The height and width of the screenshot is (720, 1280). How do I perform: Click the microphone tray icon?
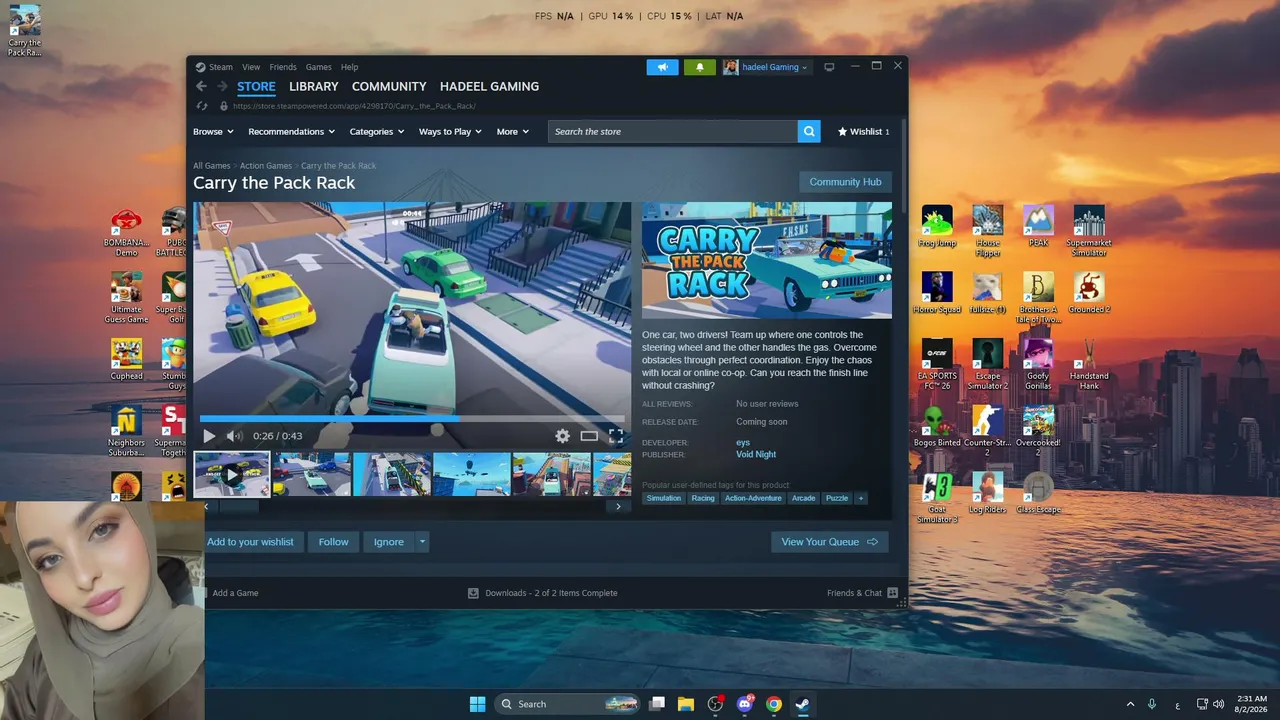(x=1152, y=704)
